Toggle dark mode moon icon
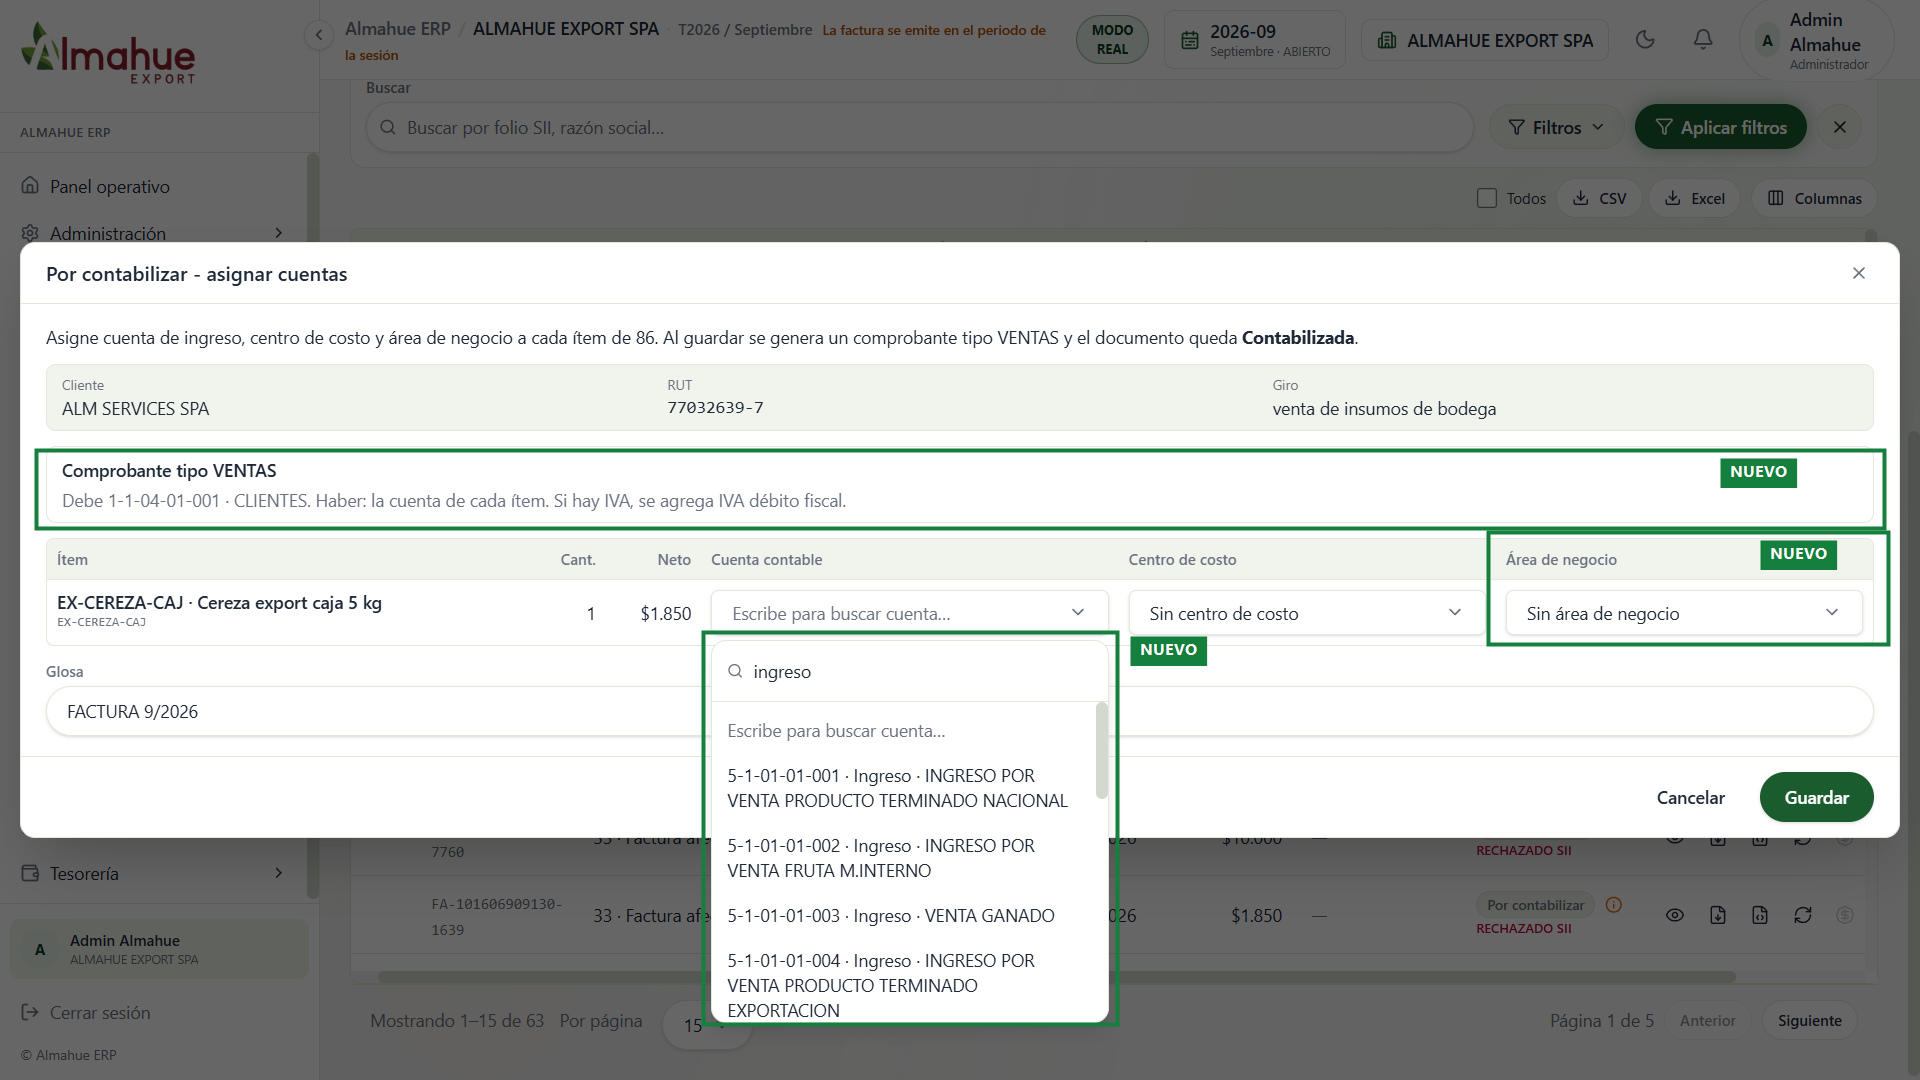The height and width of the screenshot is (1080, 1920). pos(1645,40)
